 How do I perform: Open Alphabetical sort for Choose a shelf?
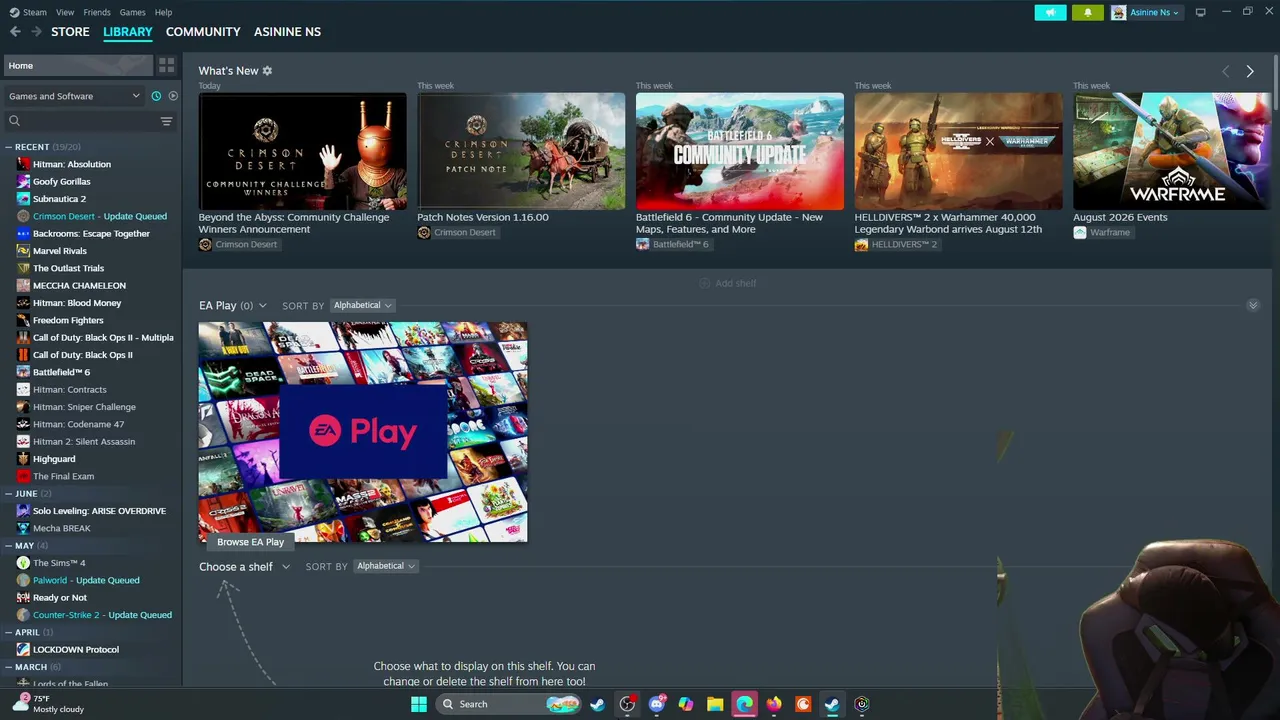point(385,566)
